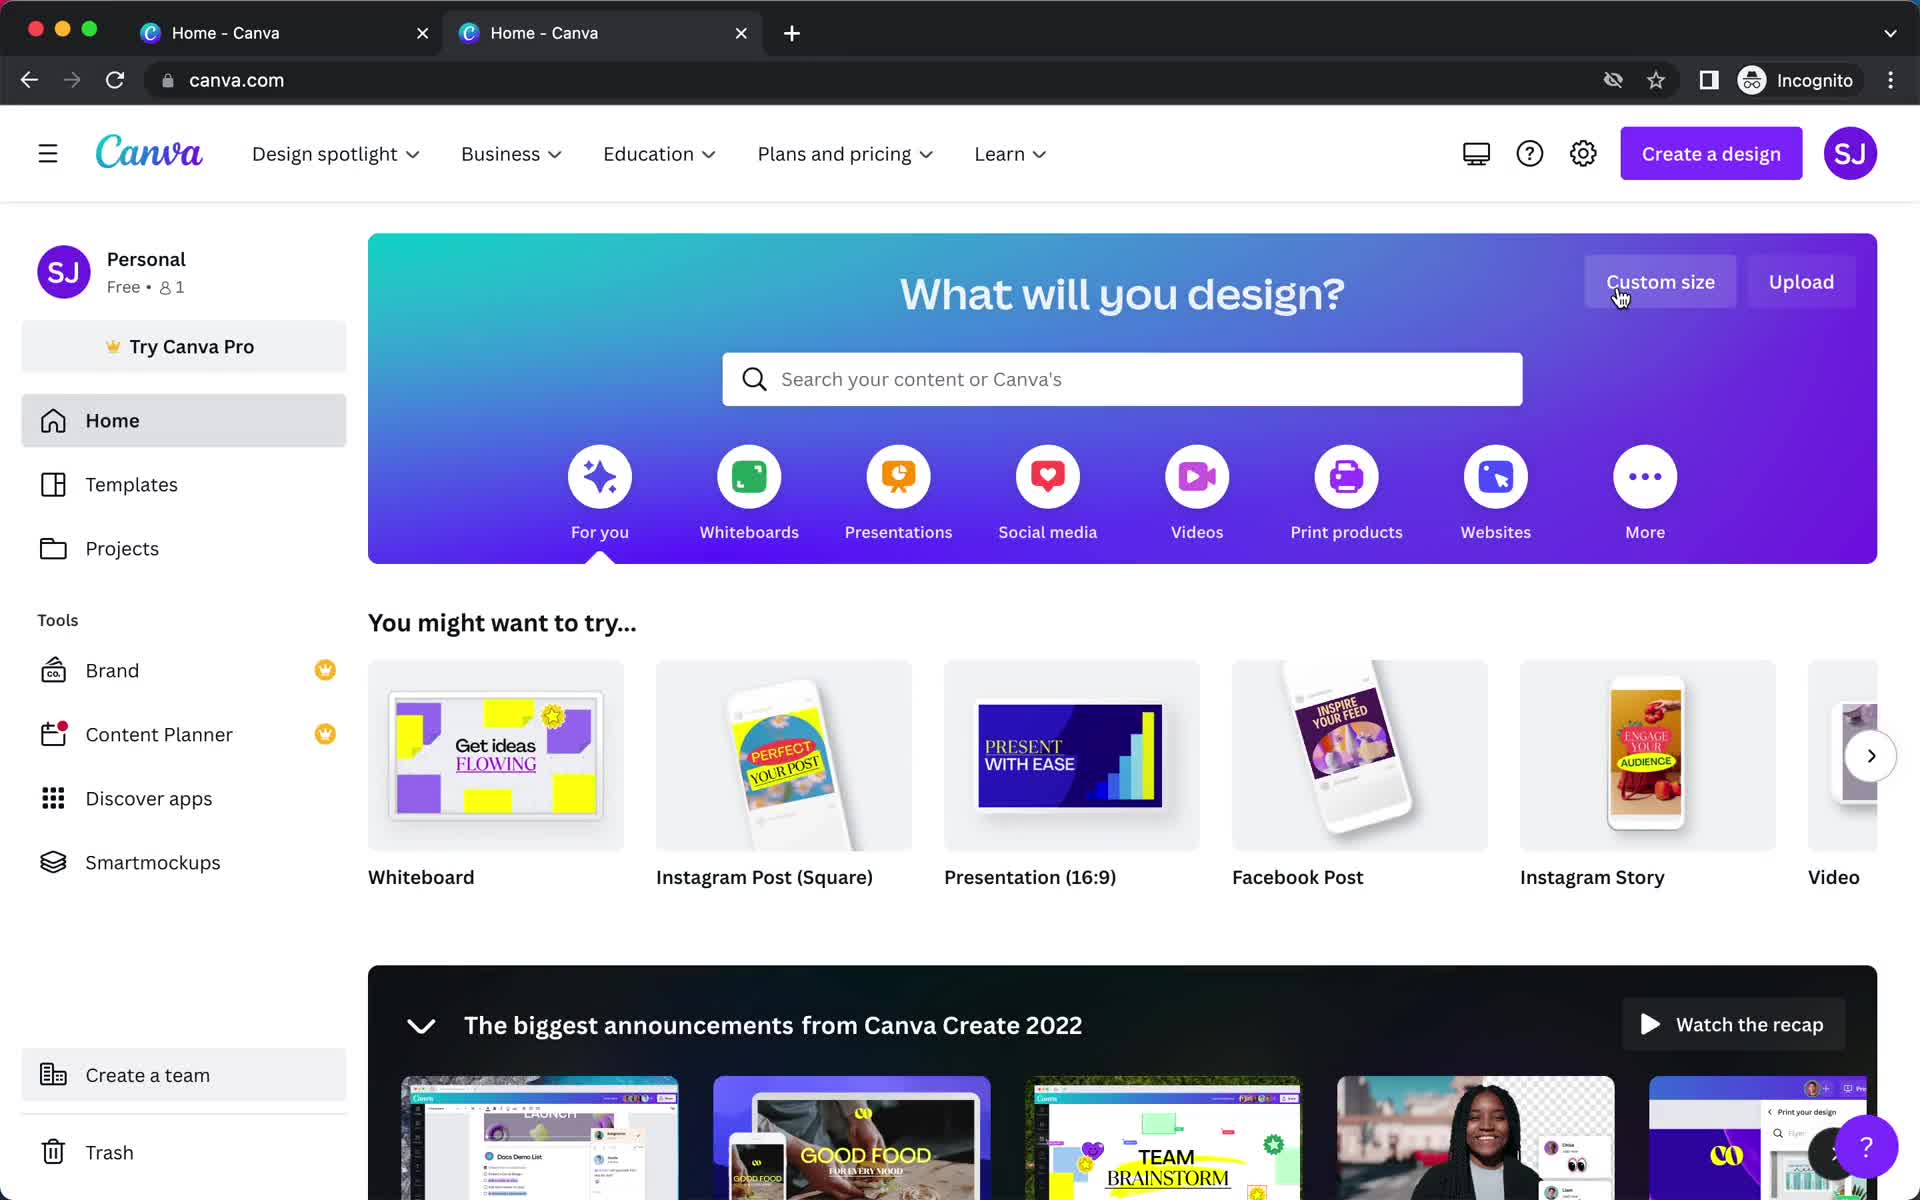Open the tab search chevron in Chrome
Image resolution: width=1920 pixels, height=1200 pixels.
tap(1890, 33)
